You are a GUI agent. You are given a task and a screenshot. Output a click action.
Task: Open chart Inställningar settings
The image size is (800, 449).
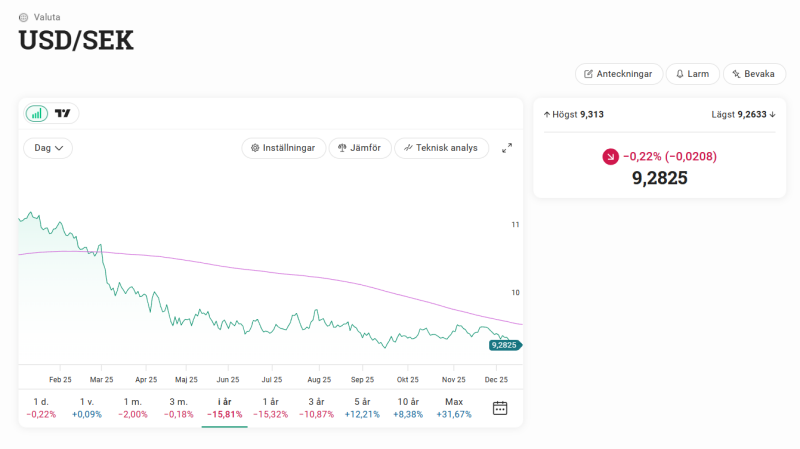pos(283,148)
